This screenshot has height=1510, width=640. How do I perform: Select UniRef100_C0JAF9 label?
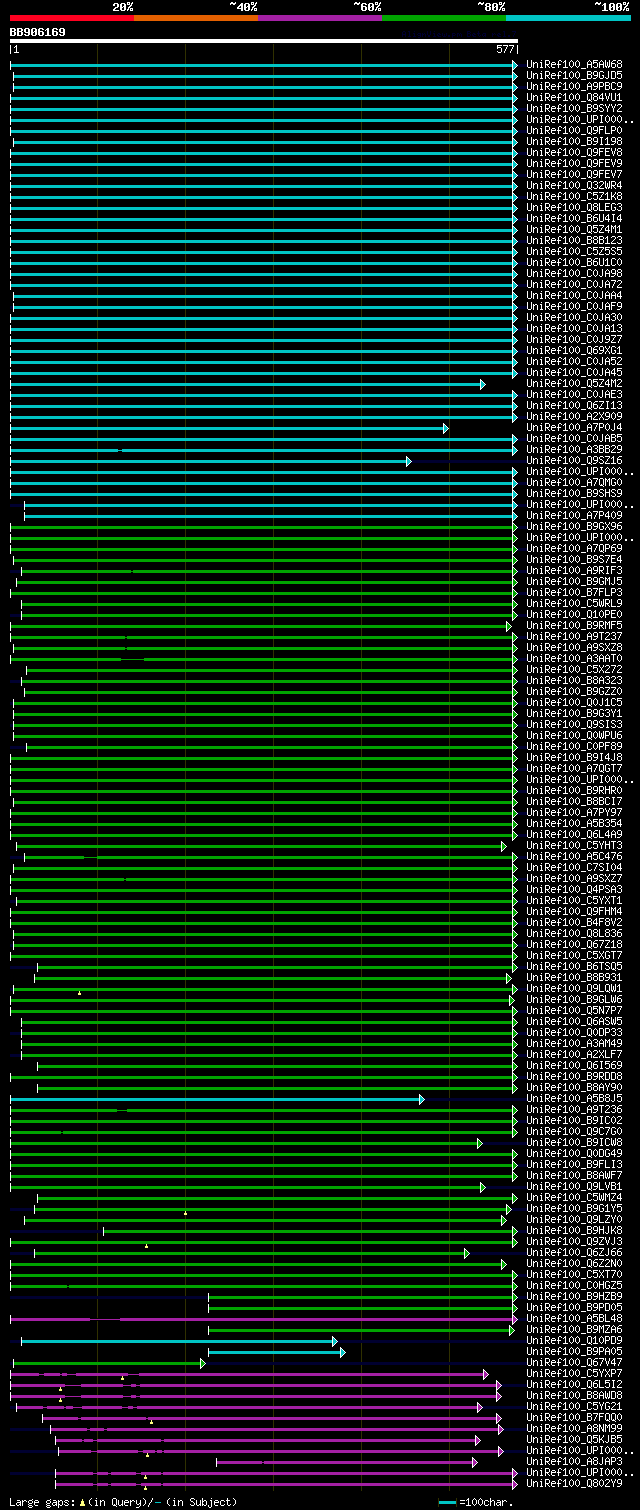point(574,306)
